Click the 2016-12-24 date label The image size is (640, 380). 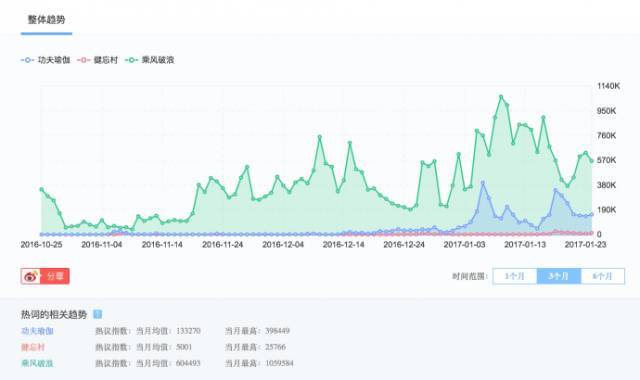(404, 244)
